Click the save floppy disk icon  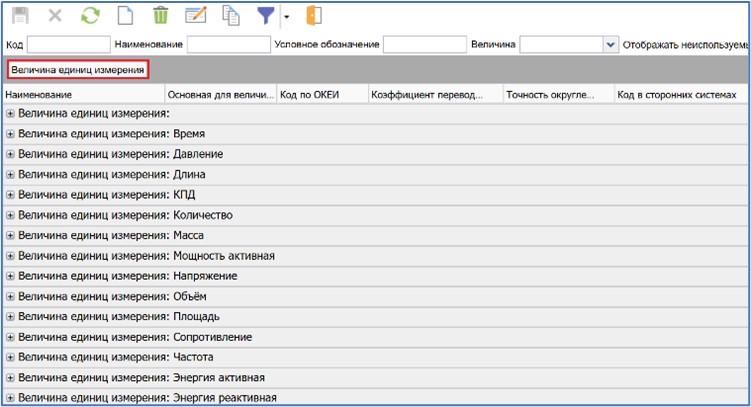click(x=18, y=16)
